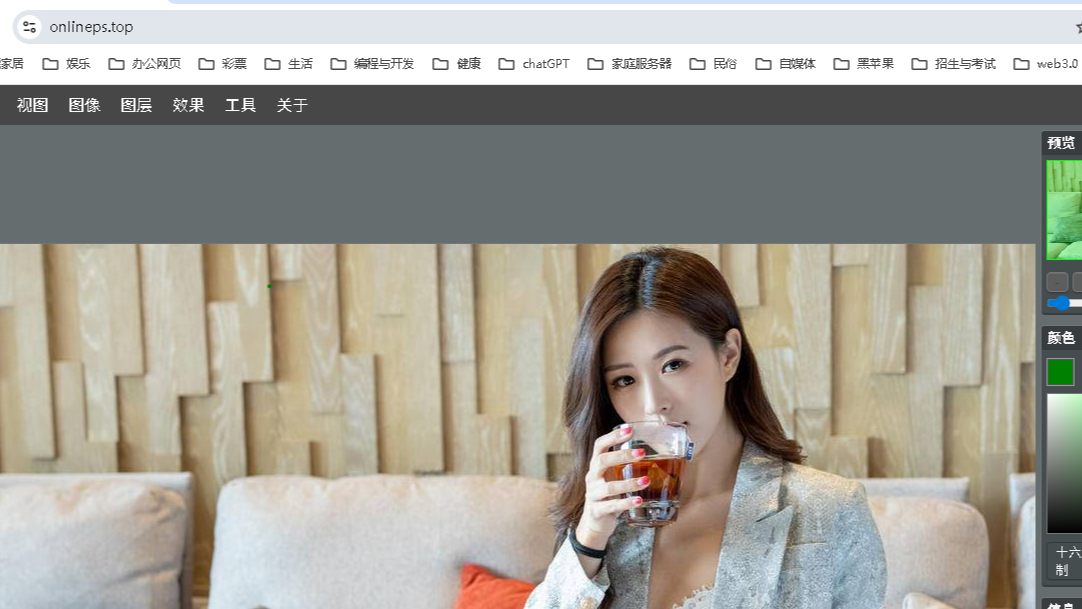
Task: Select the green foreground color swatch
Action: (1059, 371)
